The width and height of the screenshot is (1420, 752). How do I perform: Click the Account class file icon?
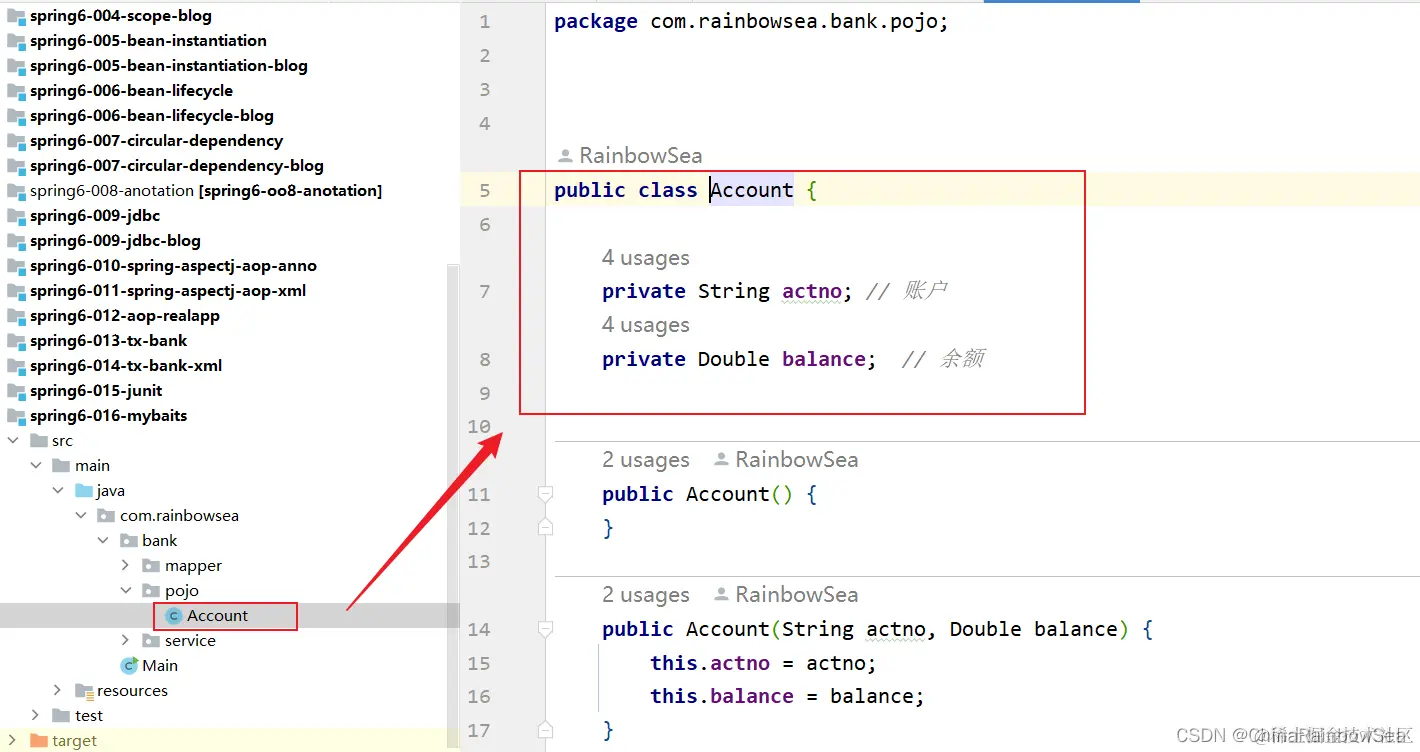[174, 616]
